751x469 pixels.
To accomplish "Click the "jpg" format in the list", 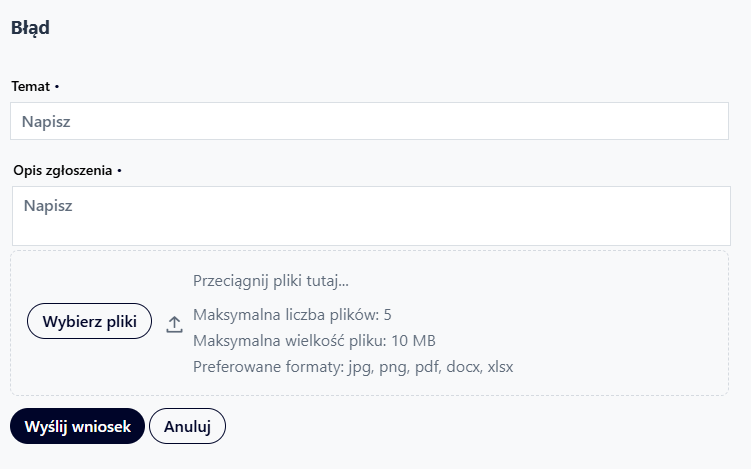I will pos(358,367).
